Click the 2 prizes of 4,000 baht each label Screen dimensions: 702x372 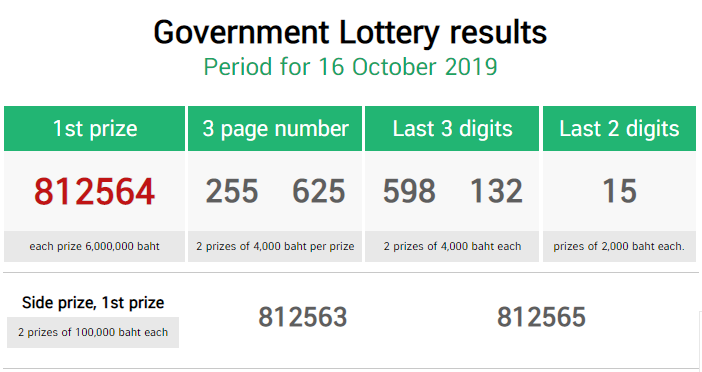click(452, 246)
